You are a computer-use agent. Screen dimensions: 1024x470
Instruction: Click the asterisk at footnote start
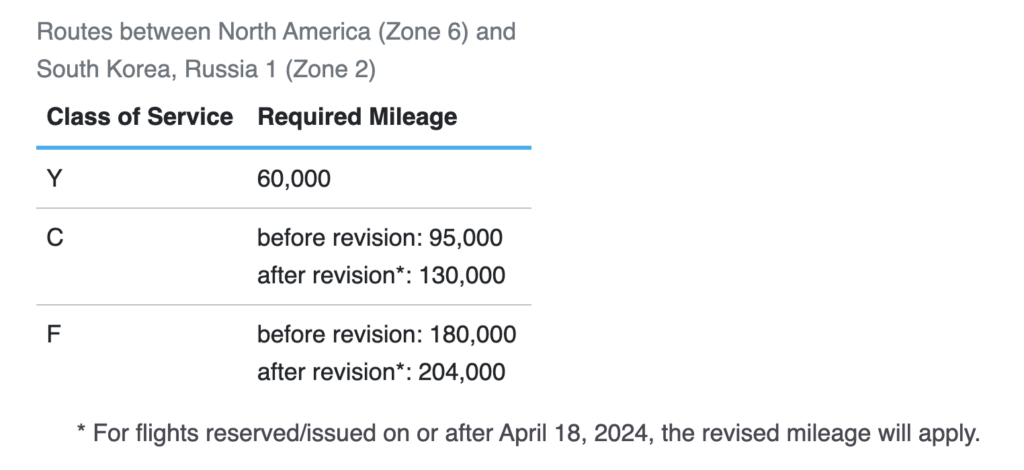point(81,431)
